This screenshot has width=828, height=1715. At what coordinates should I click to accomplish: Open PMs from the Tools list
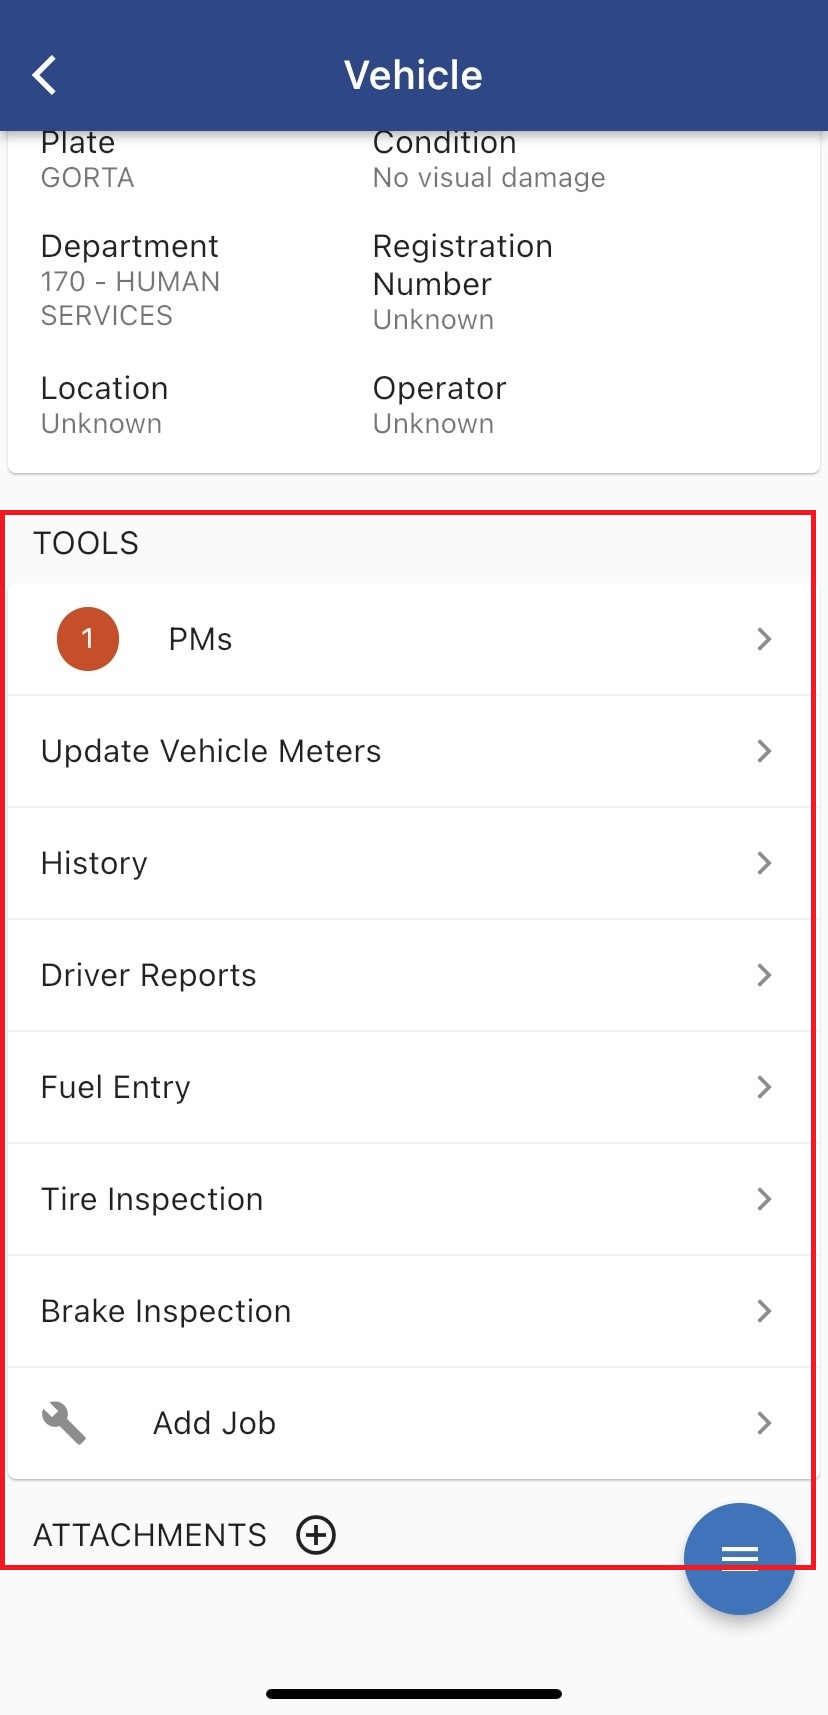click(x=200, y=638)
